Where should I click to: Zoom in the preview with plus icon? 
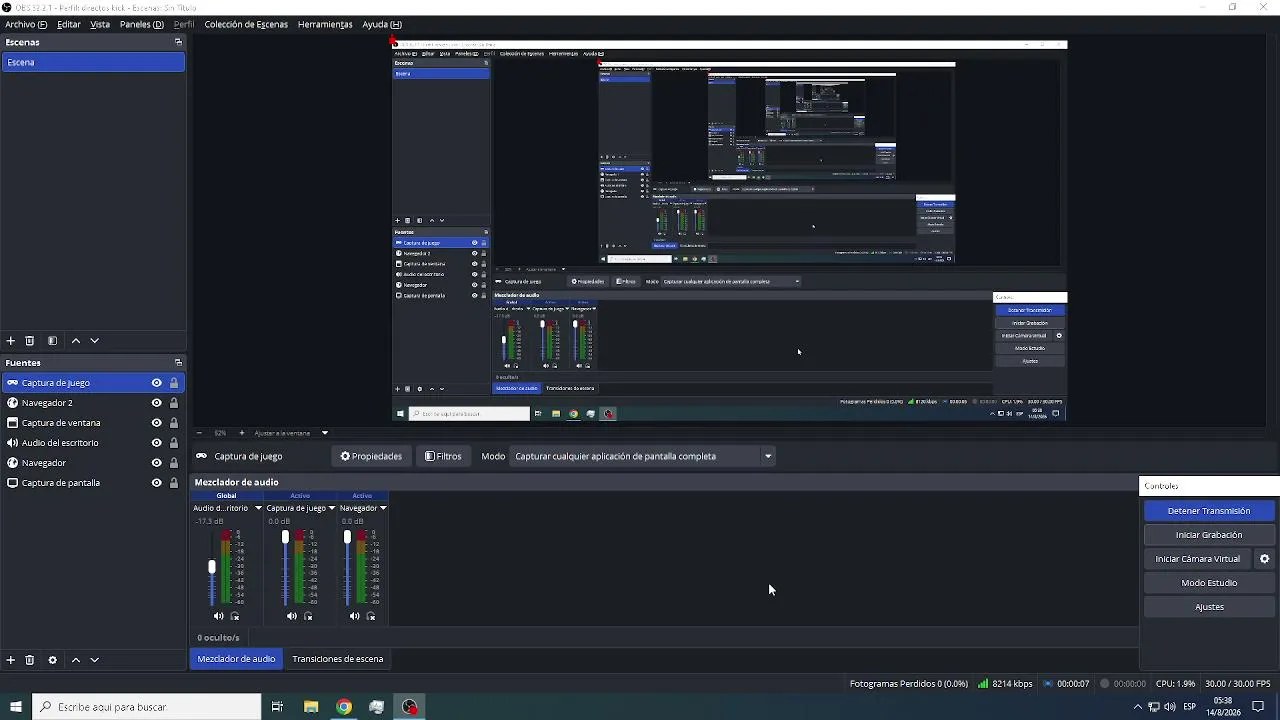(x=241, y=433)
